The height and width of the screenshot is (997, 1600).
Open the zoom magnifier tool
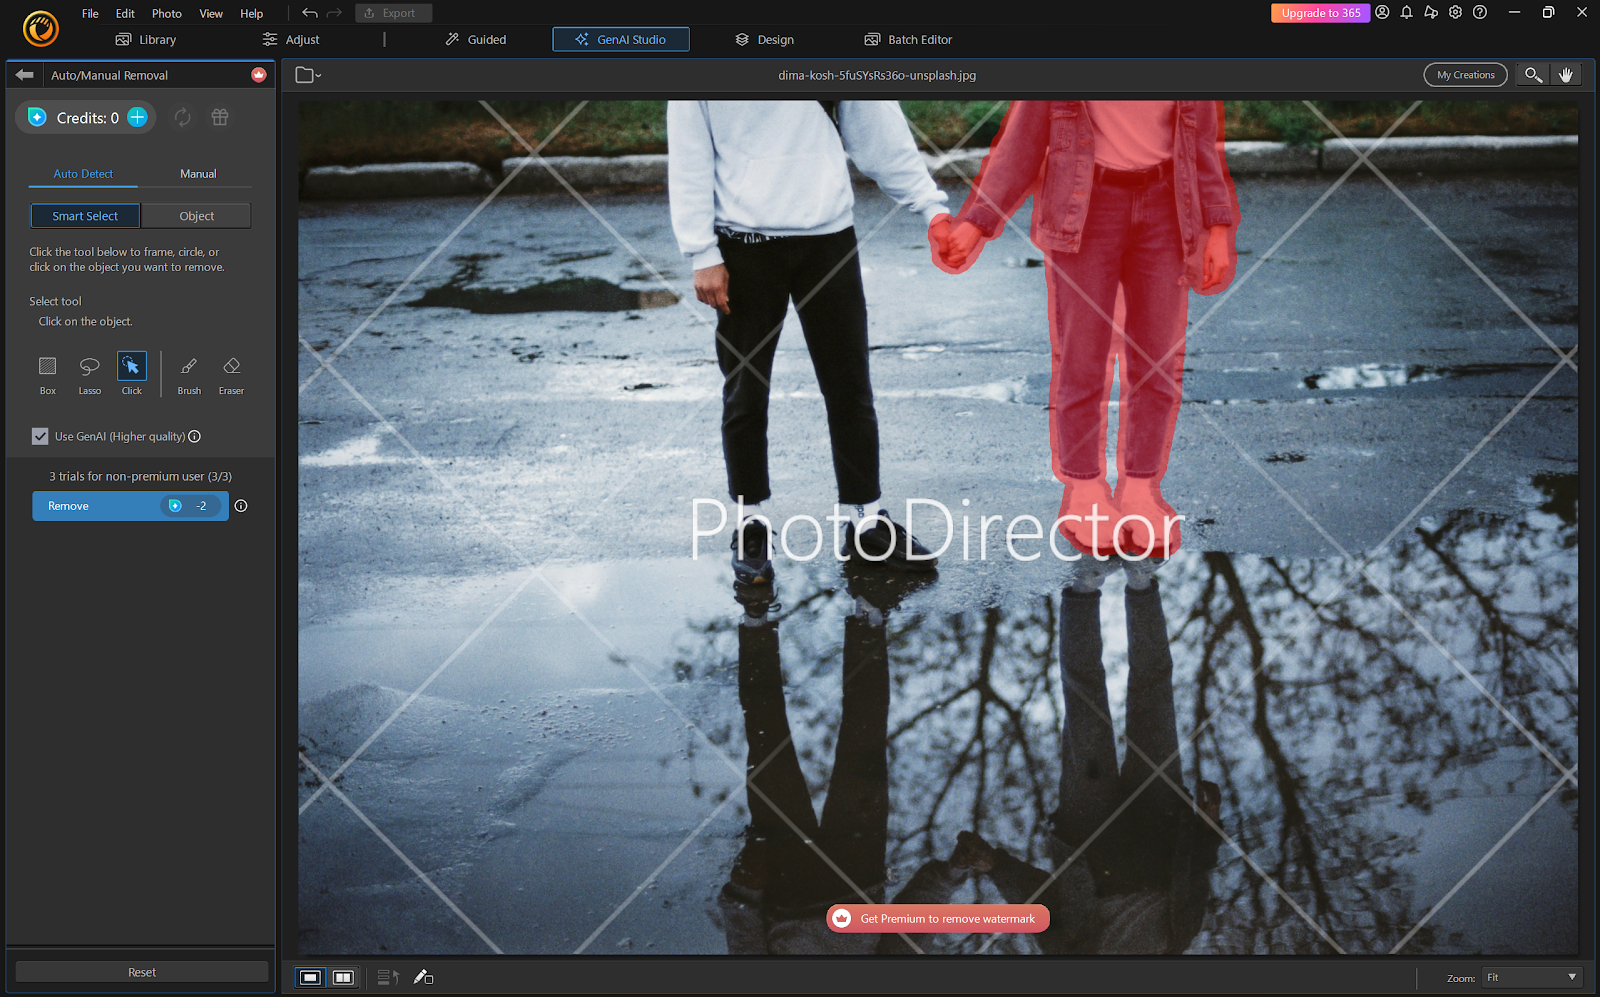coord(1532,74)
